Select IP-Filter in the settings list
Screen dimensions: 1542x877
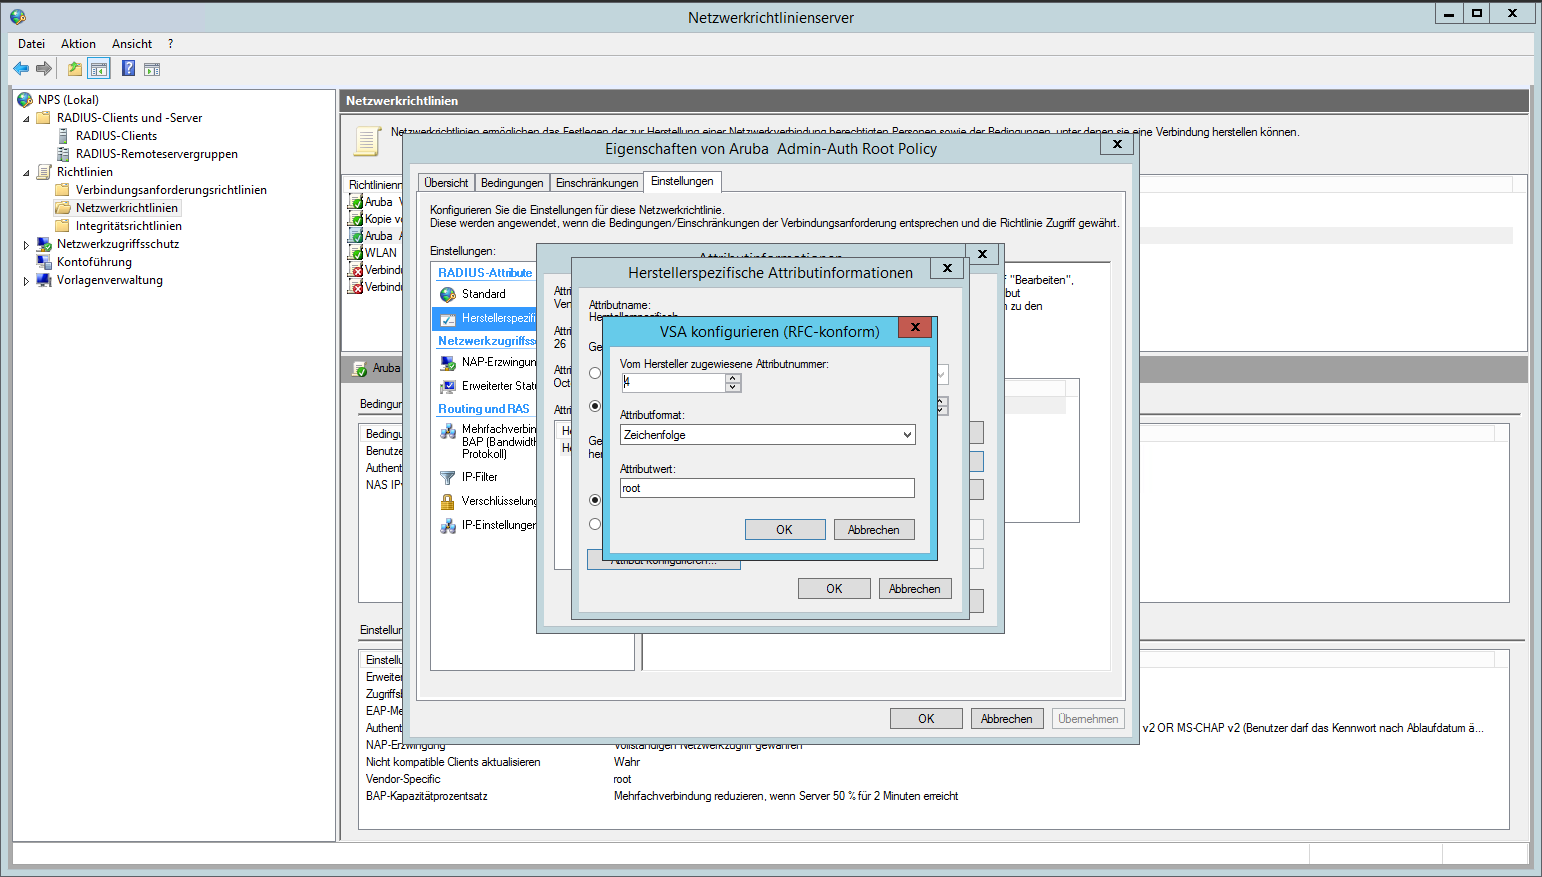pos(479,477)
